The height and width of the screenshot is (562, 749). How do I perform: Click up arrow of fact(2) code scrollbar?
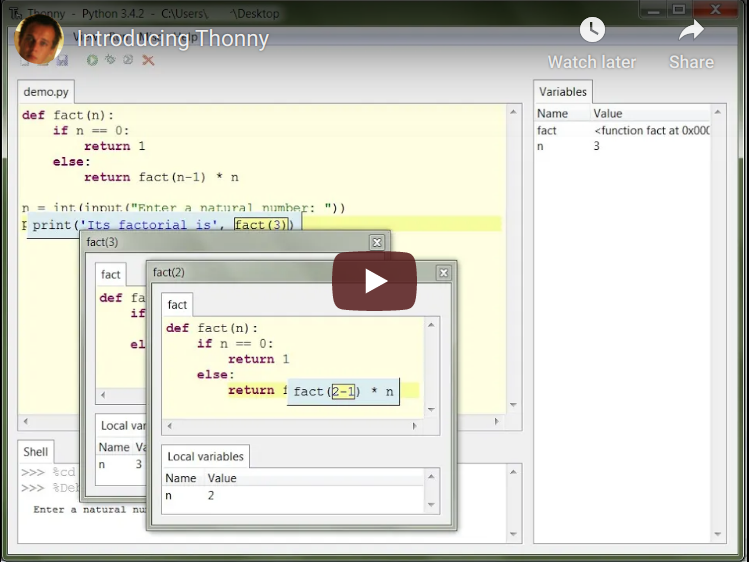(x=431, y=325)
